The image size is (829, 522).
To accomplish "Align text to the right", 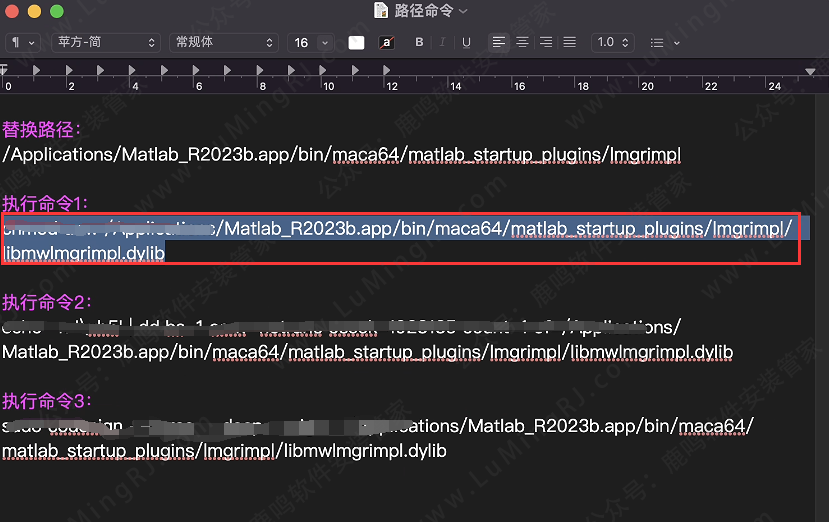I will coord(546,42).
